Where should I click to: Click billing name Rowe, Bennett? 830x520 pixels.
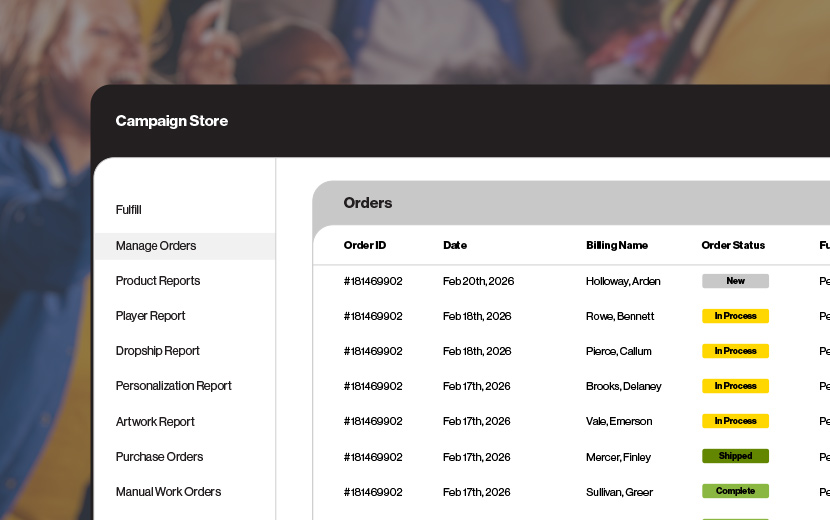(x=620, y=316)
